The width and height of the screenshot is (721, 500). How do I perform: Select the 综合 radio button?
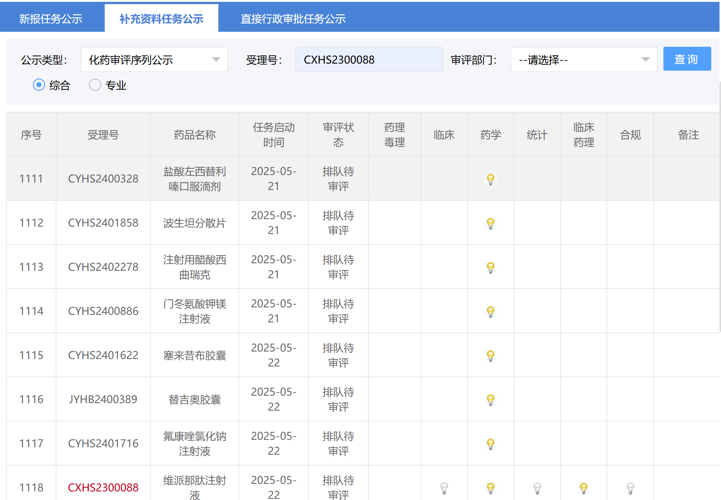pos(39,85)
